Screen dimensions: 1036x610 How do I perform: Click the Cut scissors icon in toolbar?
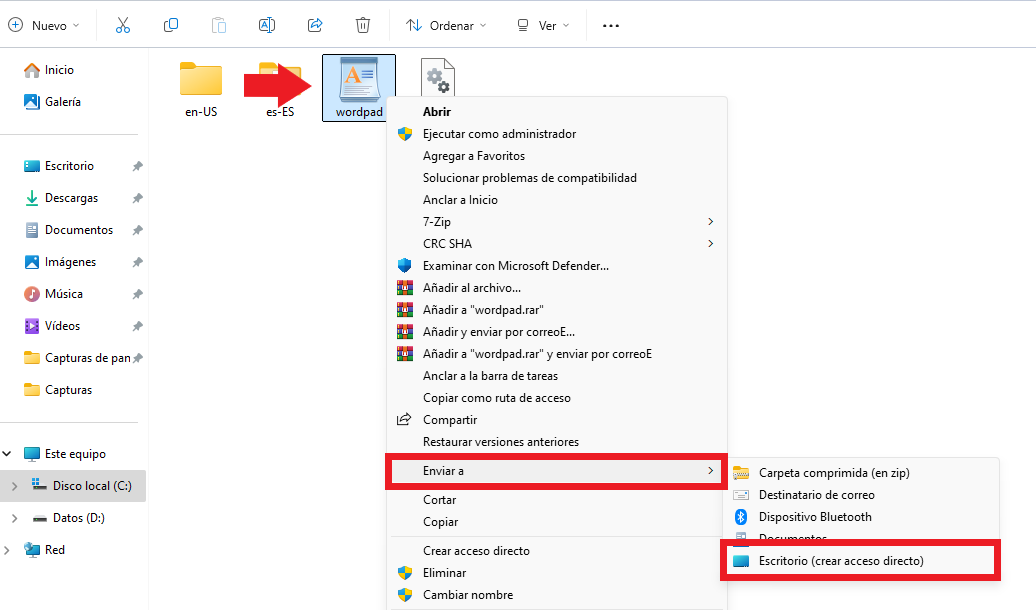coord(123,26)
